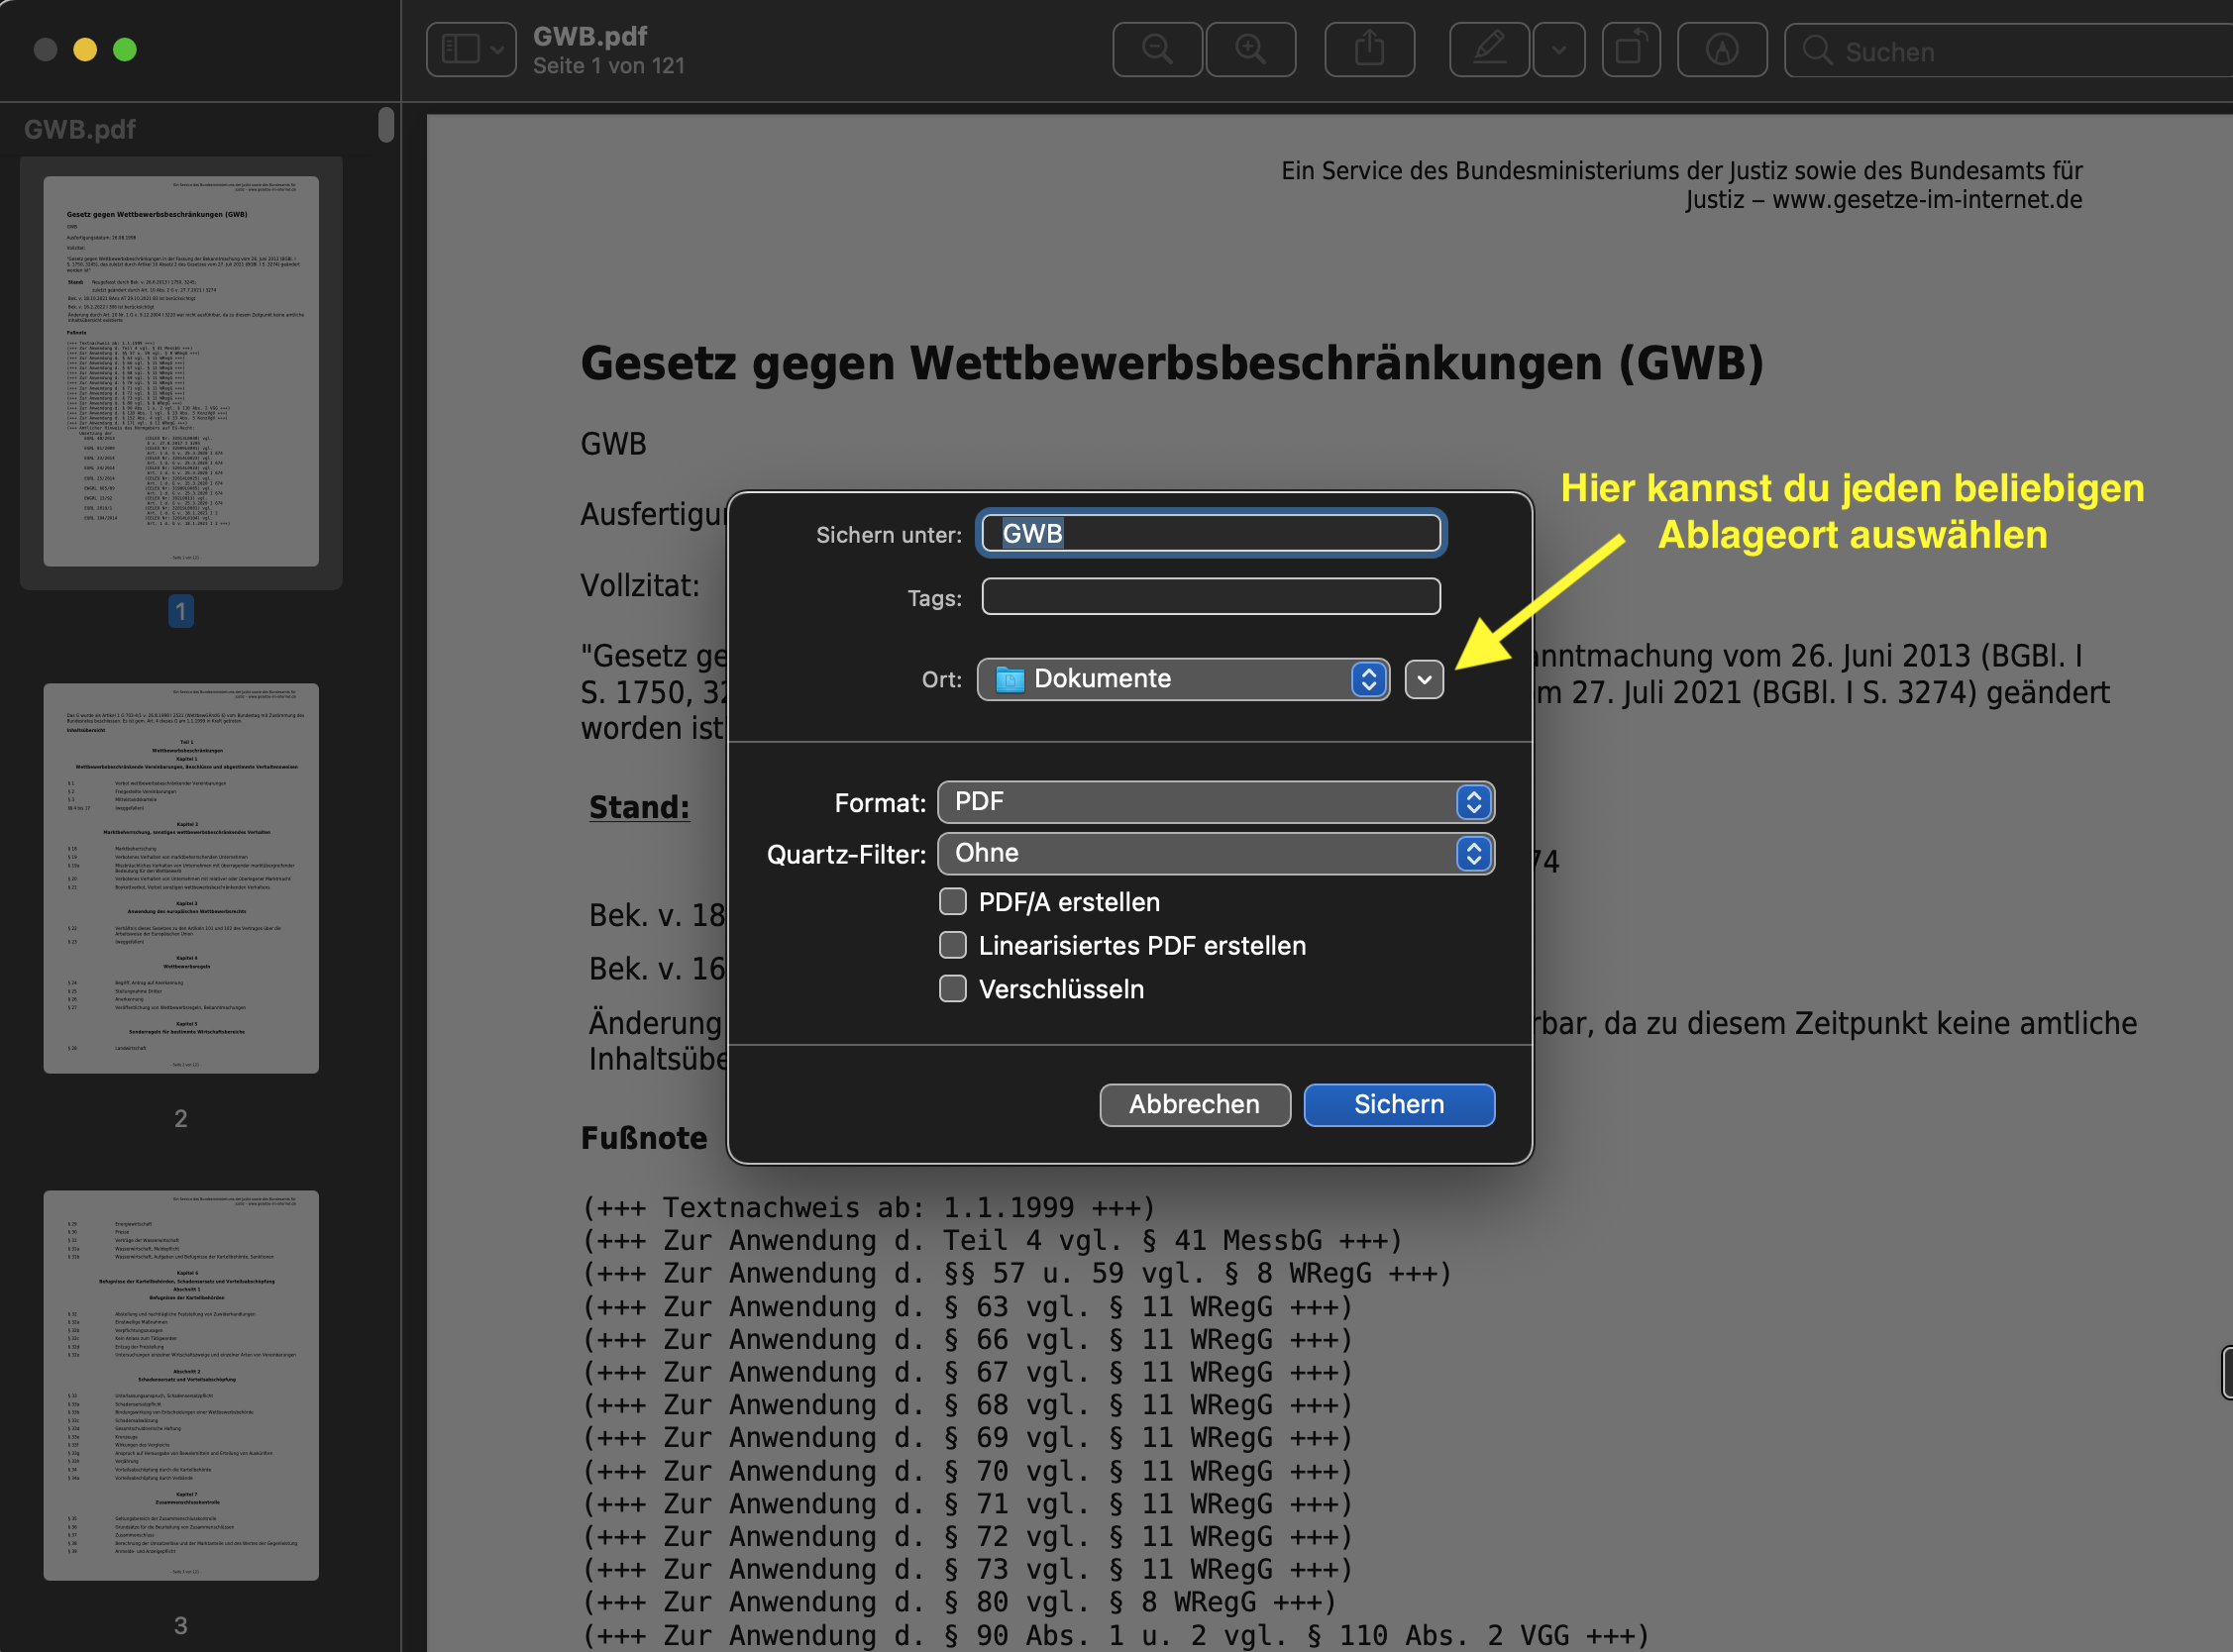The width and height of the screenshot is (2233, 1652).
Task: Click the rotate page icon
Action: coord(1630,49)
